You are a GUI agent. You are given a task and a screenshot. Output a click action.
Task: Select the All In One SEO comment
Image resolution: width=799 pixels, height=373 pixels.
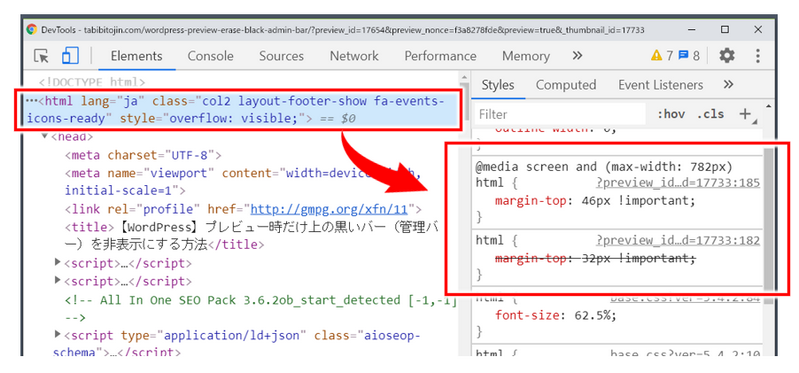pyautogui.click(x=260, y=308)
